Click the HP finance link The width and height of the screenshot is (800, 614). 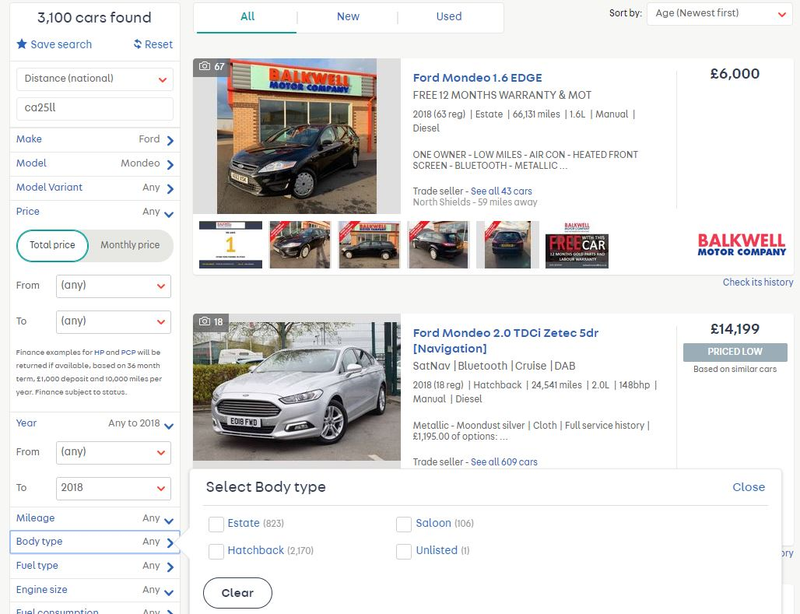(x=99, y=352)
